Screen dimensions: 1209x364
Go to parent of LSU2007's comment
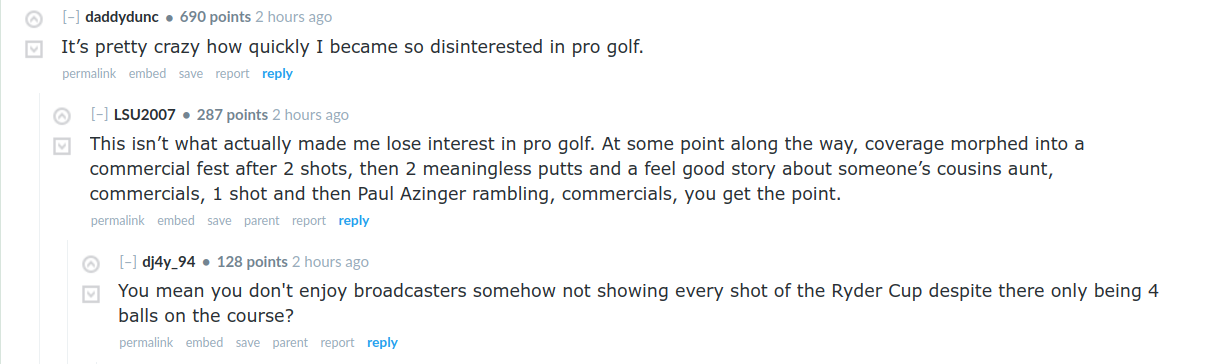(262, 220)
